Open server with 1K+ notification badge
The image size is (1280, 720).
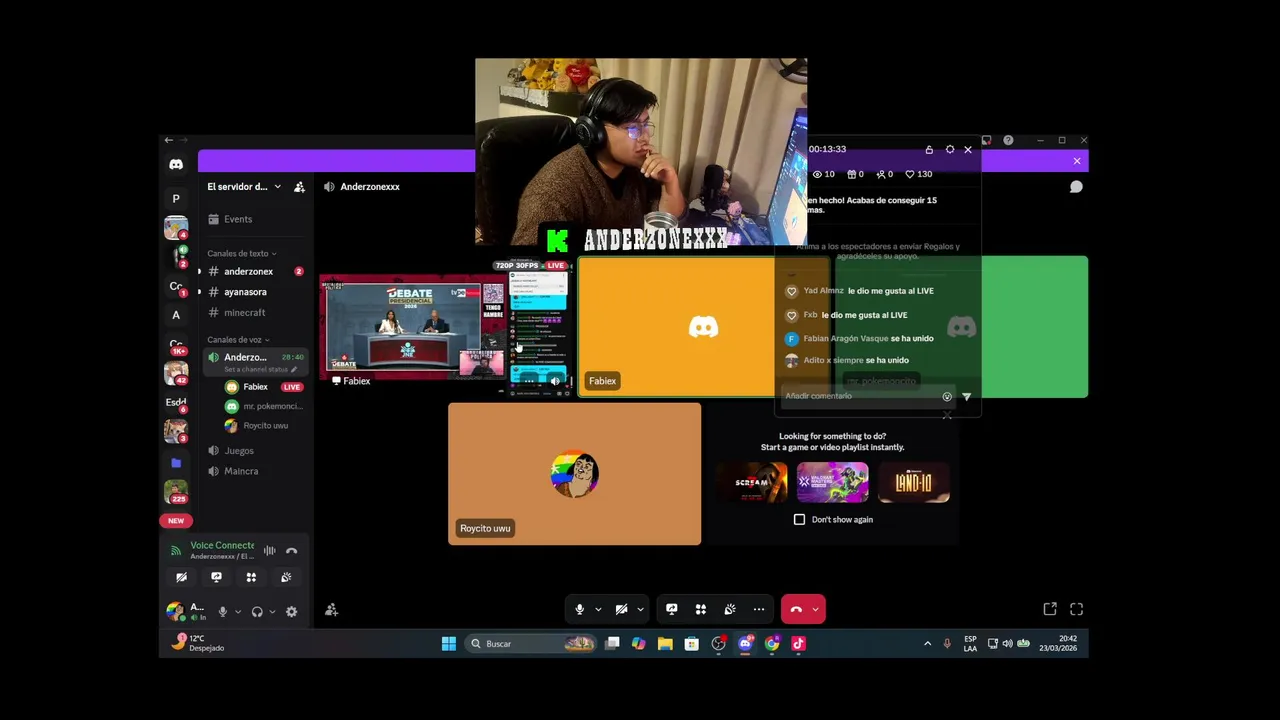tap(177, 345)
